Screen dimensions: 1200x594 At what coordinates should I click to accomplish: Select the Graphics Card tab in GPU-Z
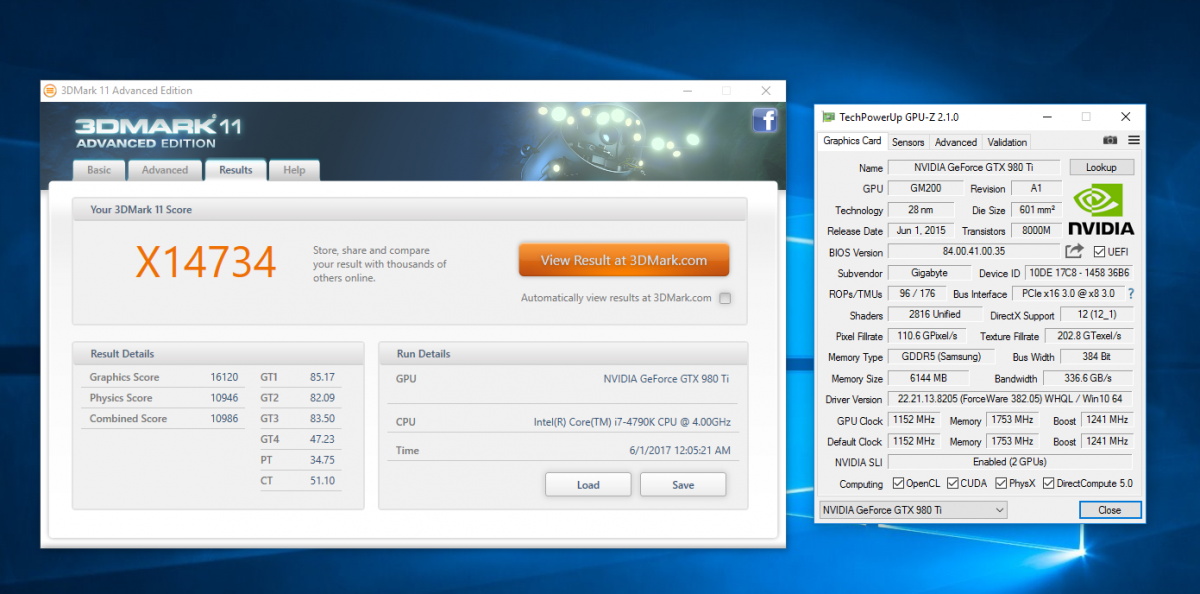click(852, 141)
